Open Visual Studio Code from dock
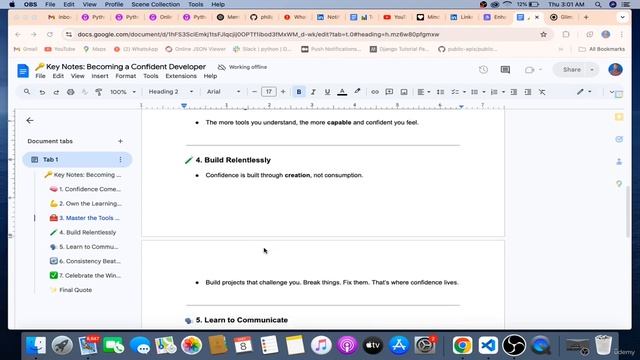This screenshot has height=360, width=640. click(x=488, y=345)
